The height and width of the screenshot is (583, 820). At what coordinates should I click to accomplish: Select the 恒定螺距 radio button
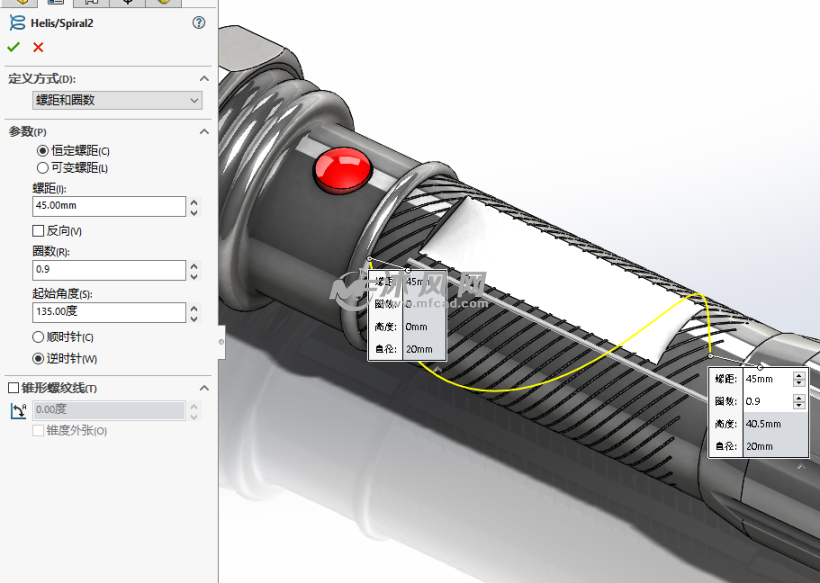pos(43,151)
